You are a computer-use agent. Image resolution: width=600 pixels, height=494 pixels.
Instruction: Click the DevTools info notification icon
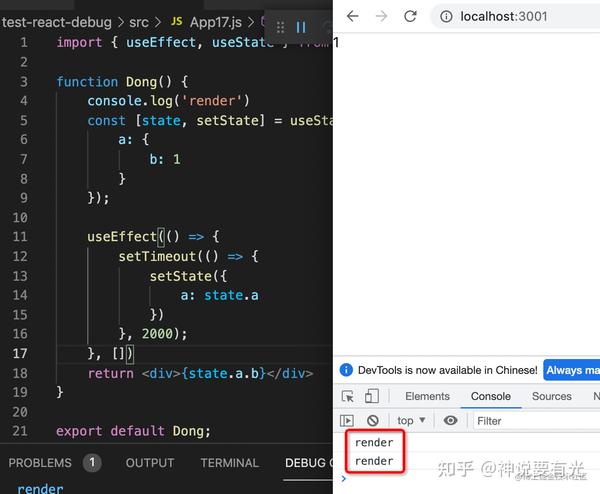[x=346, y=370]
